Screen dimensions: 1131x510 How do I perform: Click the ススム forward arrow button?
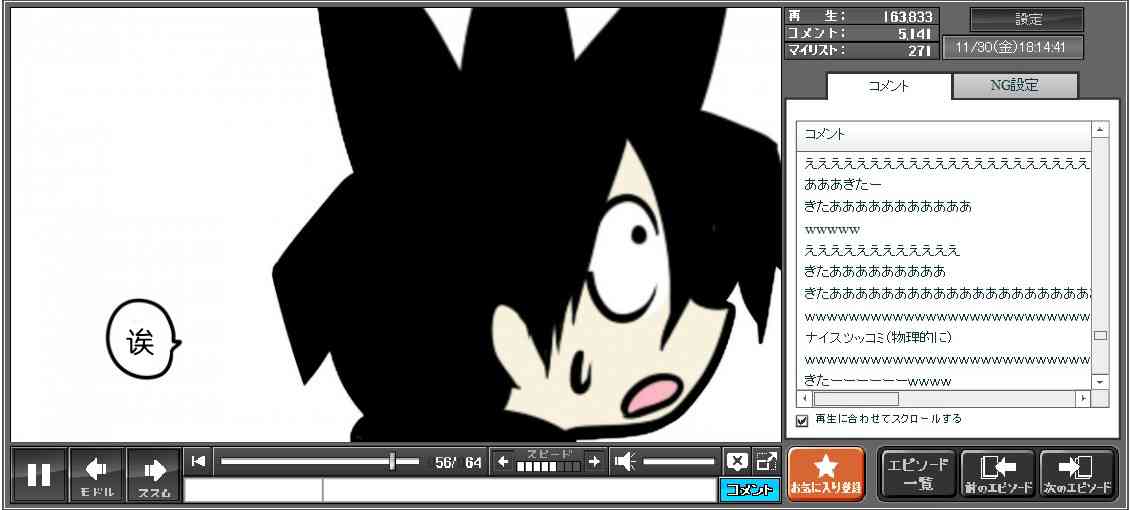pos(154,474)
